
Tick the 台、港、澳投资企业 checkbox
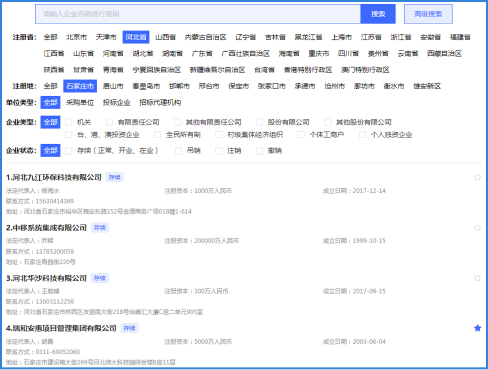point(69,135)
